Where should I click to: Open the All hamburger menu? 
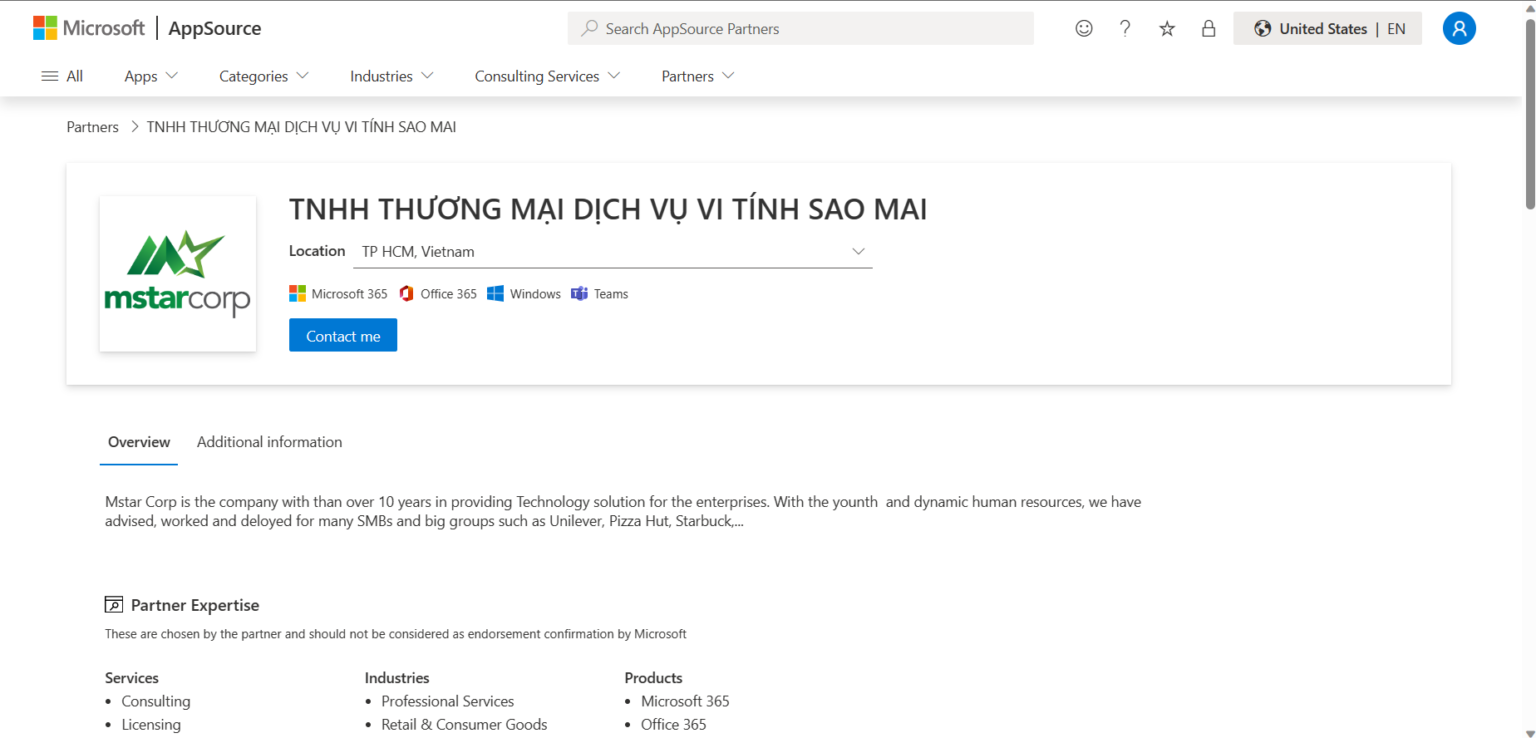pyautogui.click(x=48, y=75)
